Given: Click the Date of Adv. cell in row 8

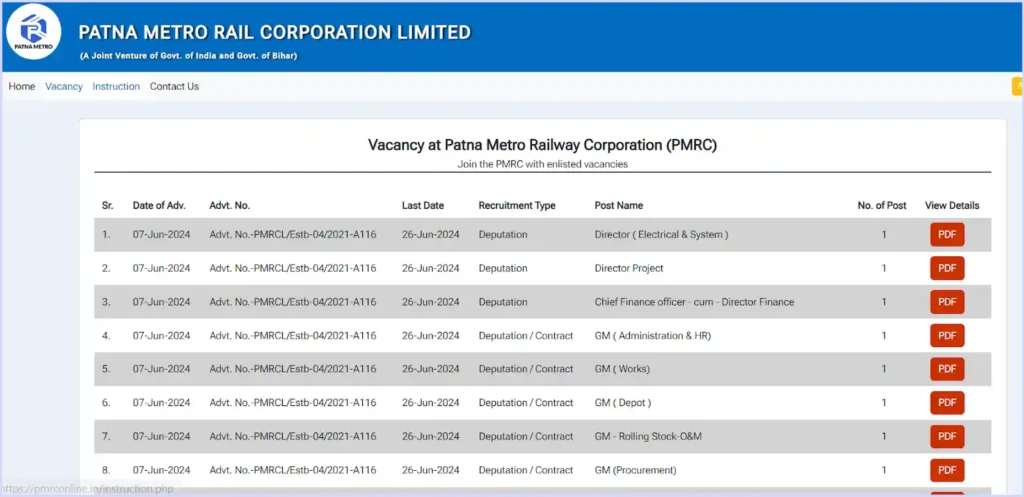Looking at the screenshot, I should pyautogui.click(x=161, y=470).
